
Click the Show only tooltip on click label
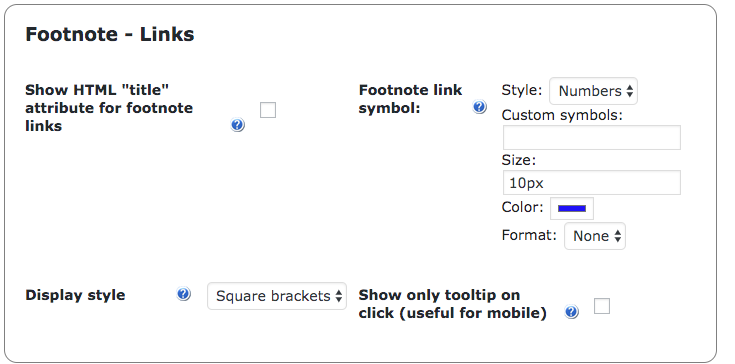(x=452, y=304)
